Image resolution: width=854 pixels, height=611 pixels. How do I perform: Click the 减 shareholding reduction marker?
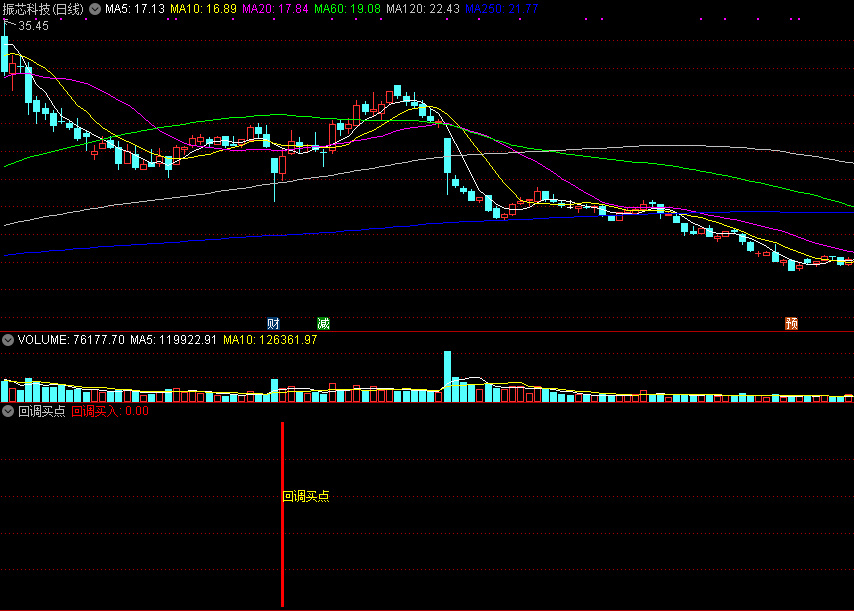pos(324,324)
